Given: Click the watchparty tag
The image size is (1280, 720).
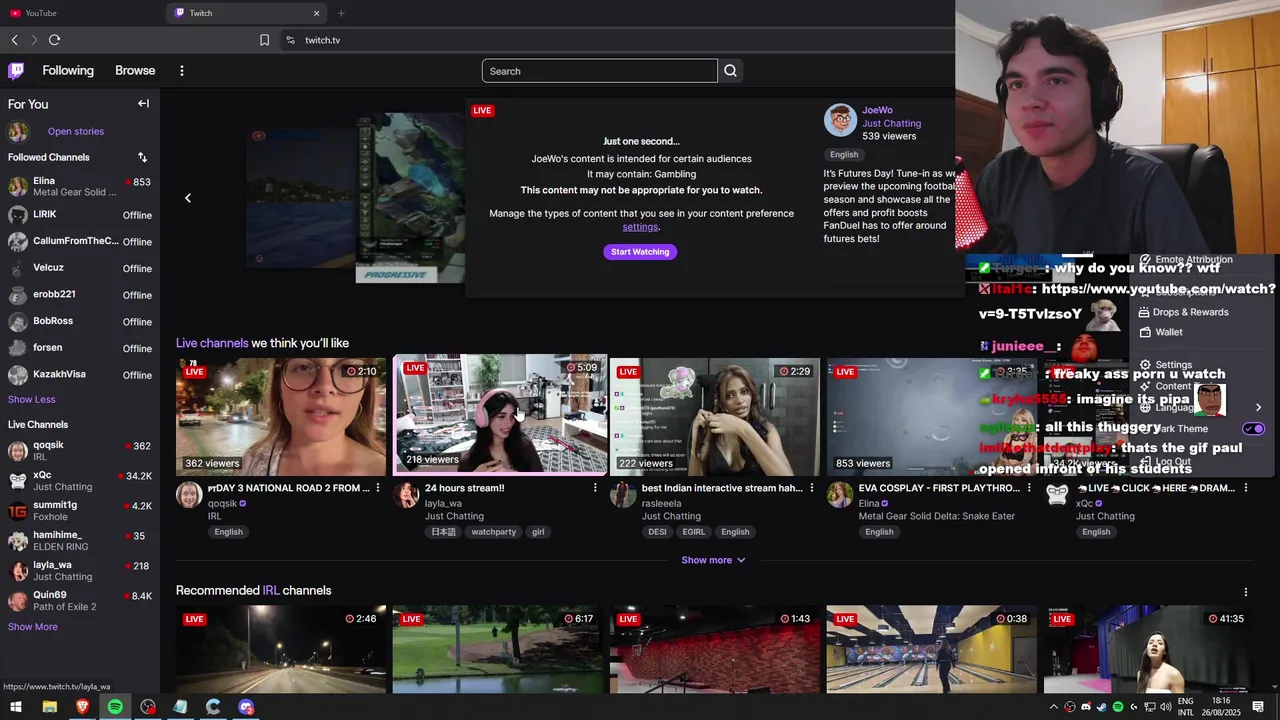Looking at the screenshot, I should (493, 532).
